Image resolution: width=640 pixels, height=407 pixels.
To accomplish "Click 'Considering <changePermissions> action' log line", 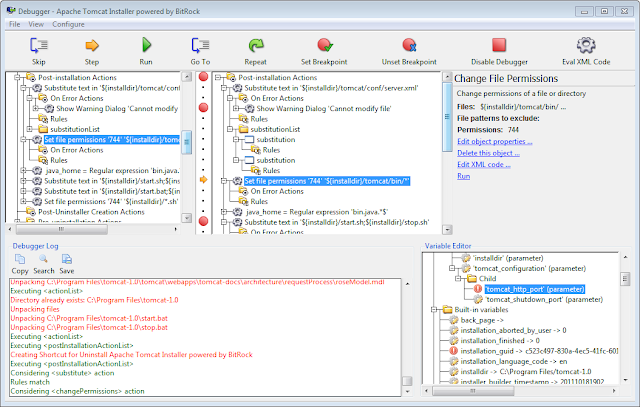I will pyautogui.click(x=78, y=391).
